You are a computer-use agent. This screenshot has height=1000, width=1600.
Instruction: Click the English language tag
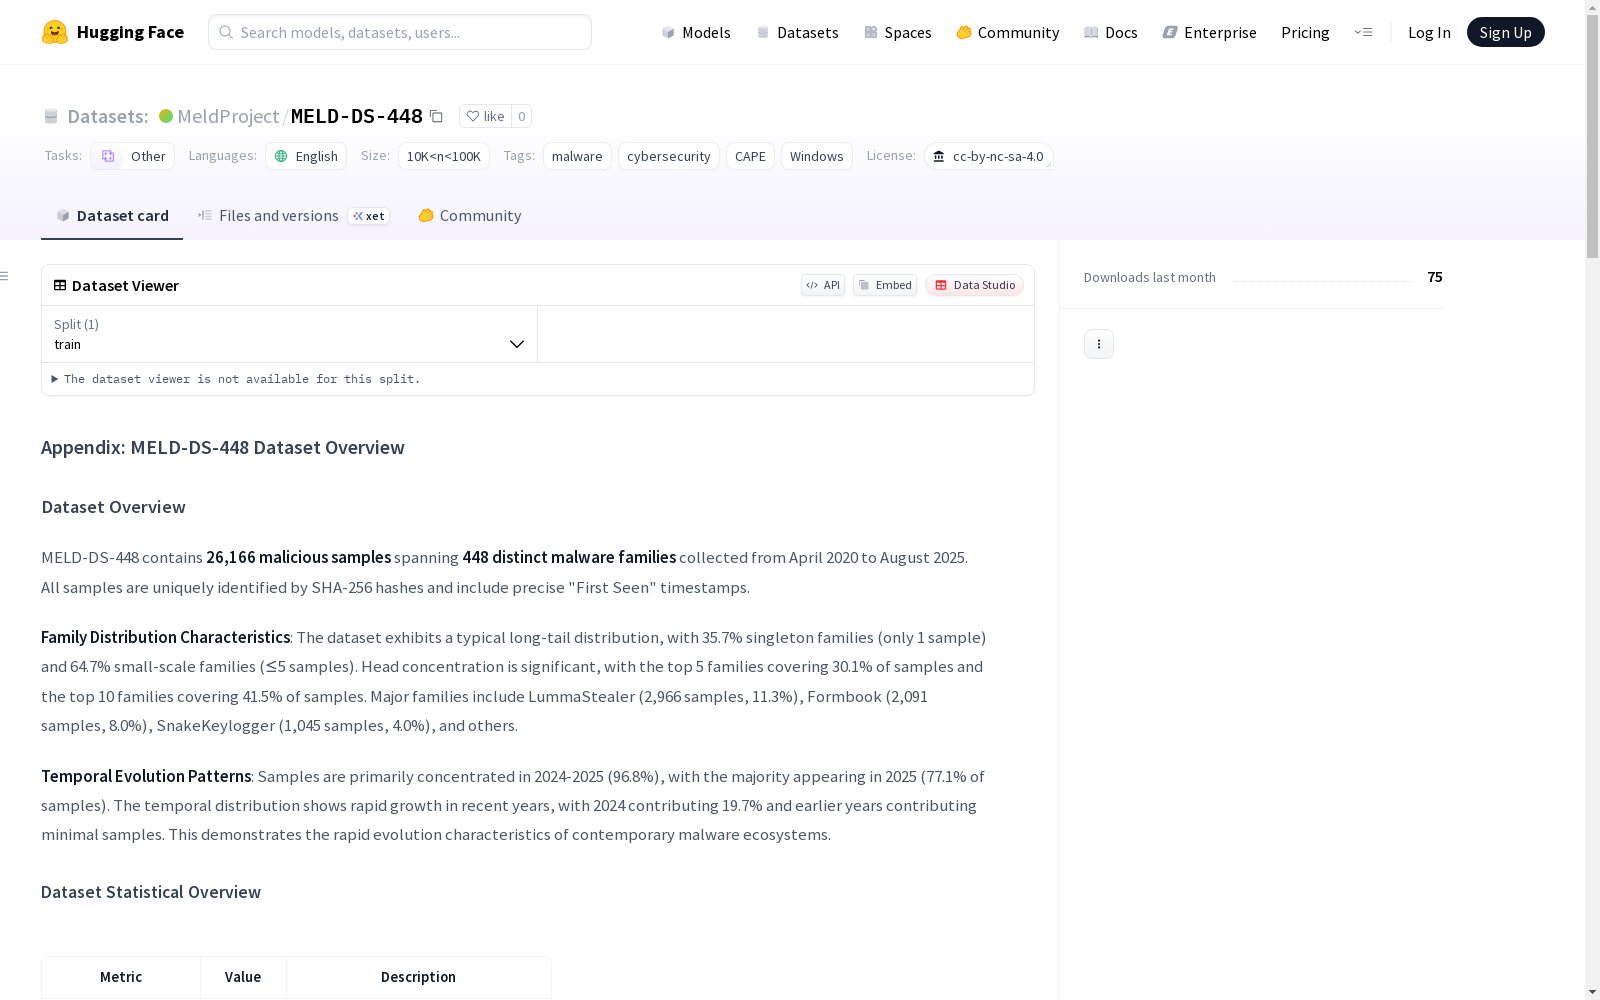tap(306, 156)
